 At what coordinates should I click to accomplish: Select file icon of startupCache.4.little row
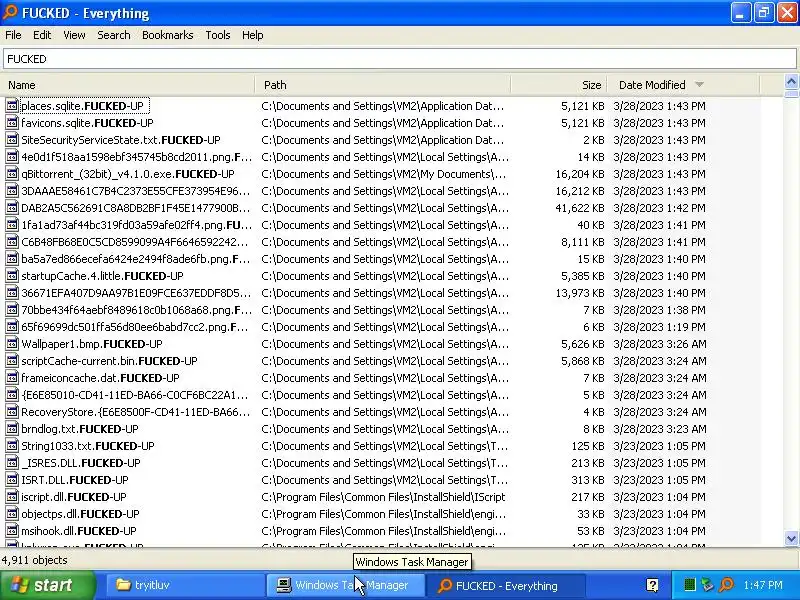tap(12, 276)
